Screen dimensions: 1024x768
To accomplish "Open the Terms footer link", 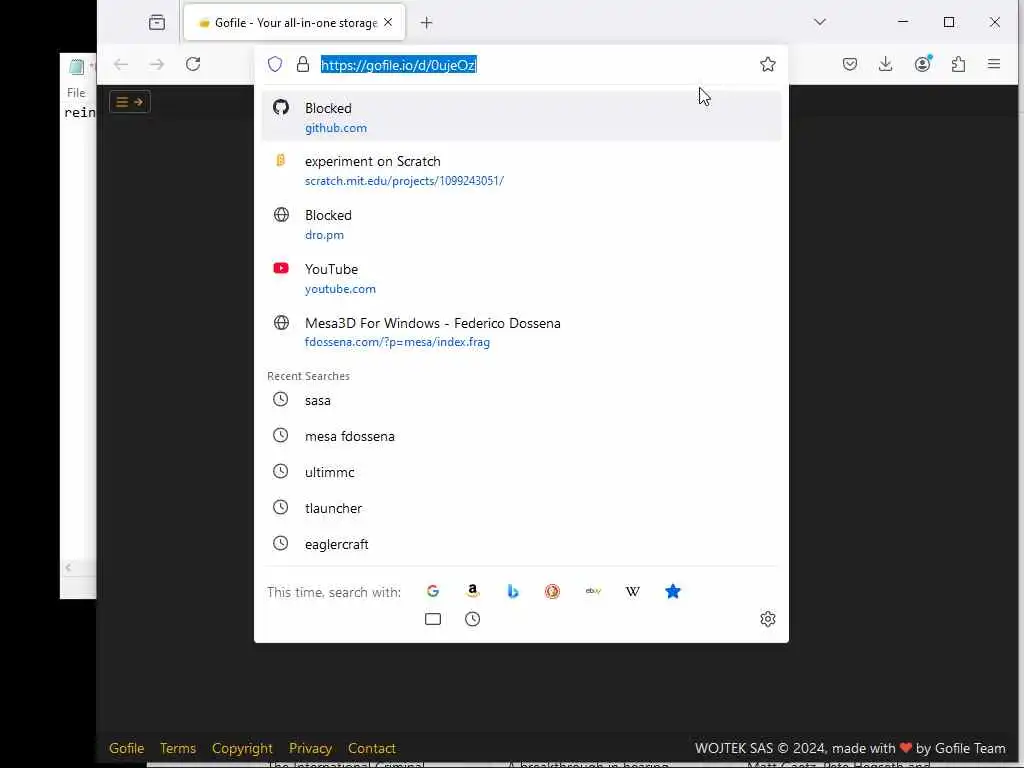I will tap(178, 748).
